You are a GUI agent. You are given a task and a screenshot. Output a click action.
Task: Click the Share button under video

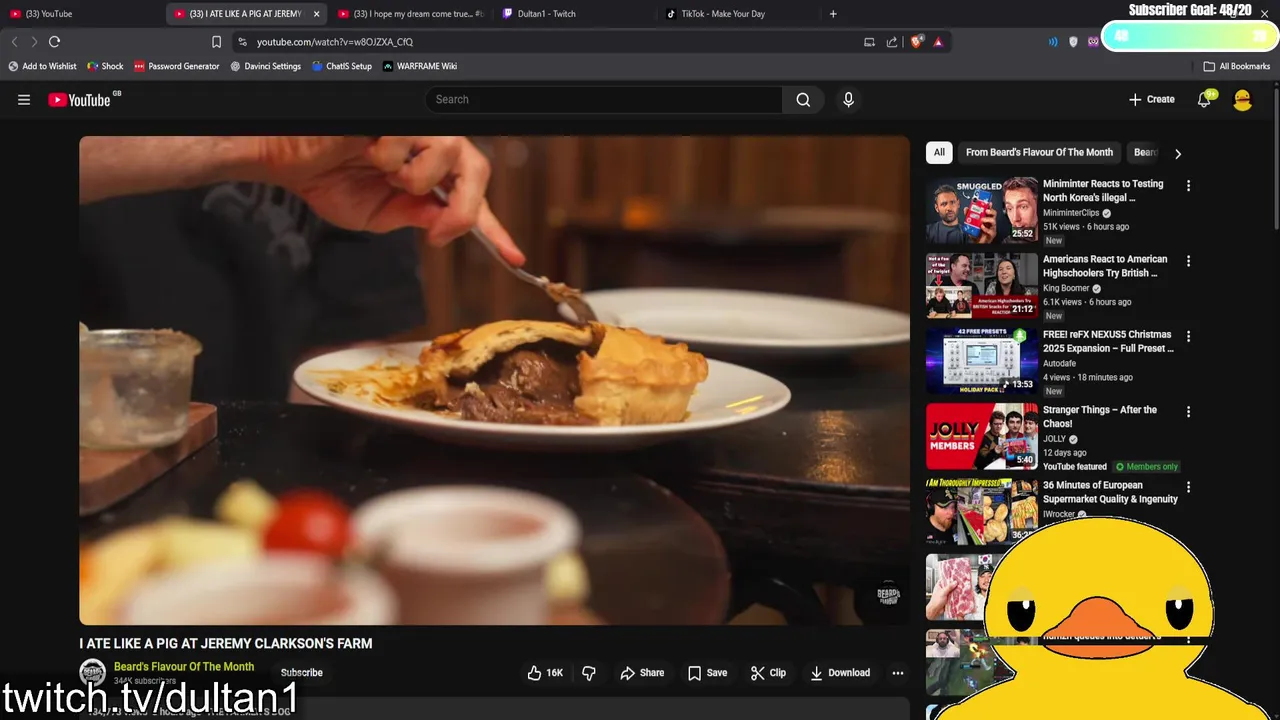pos(642,673)
